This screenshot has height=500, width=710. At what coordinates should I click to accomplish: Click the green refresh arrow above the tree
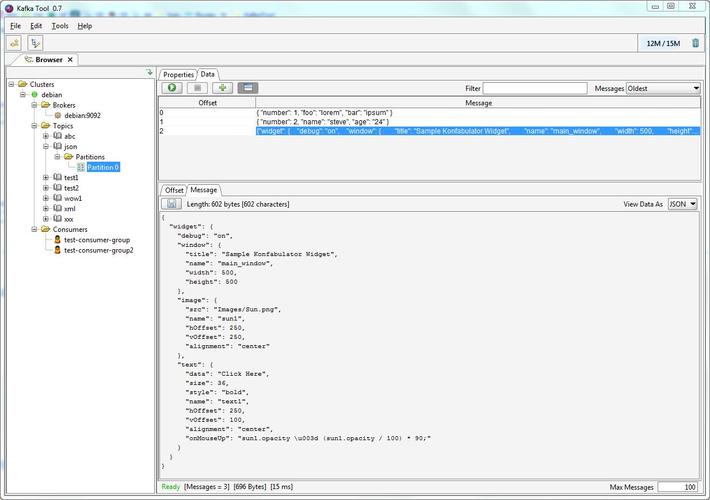150,72
